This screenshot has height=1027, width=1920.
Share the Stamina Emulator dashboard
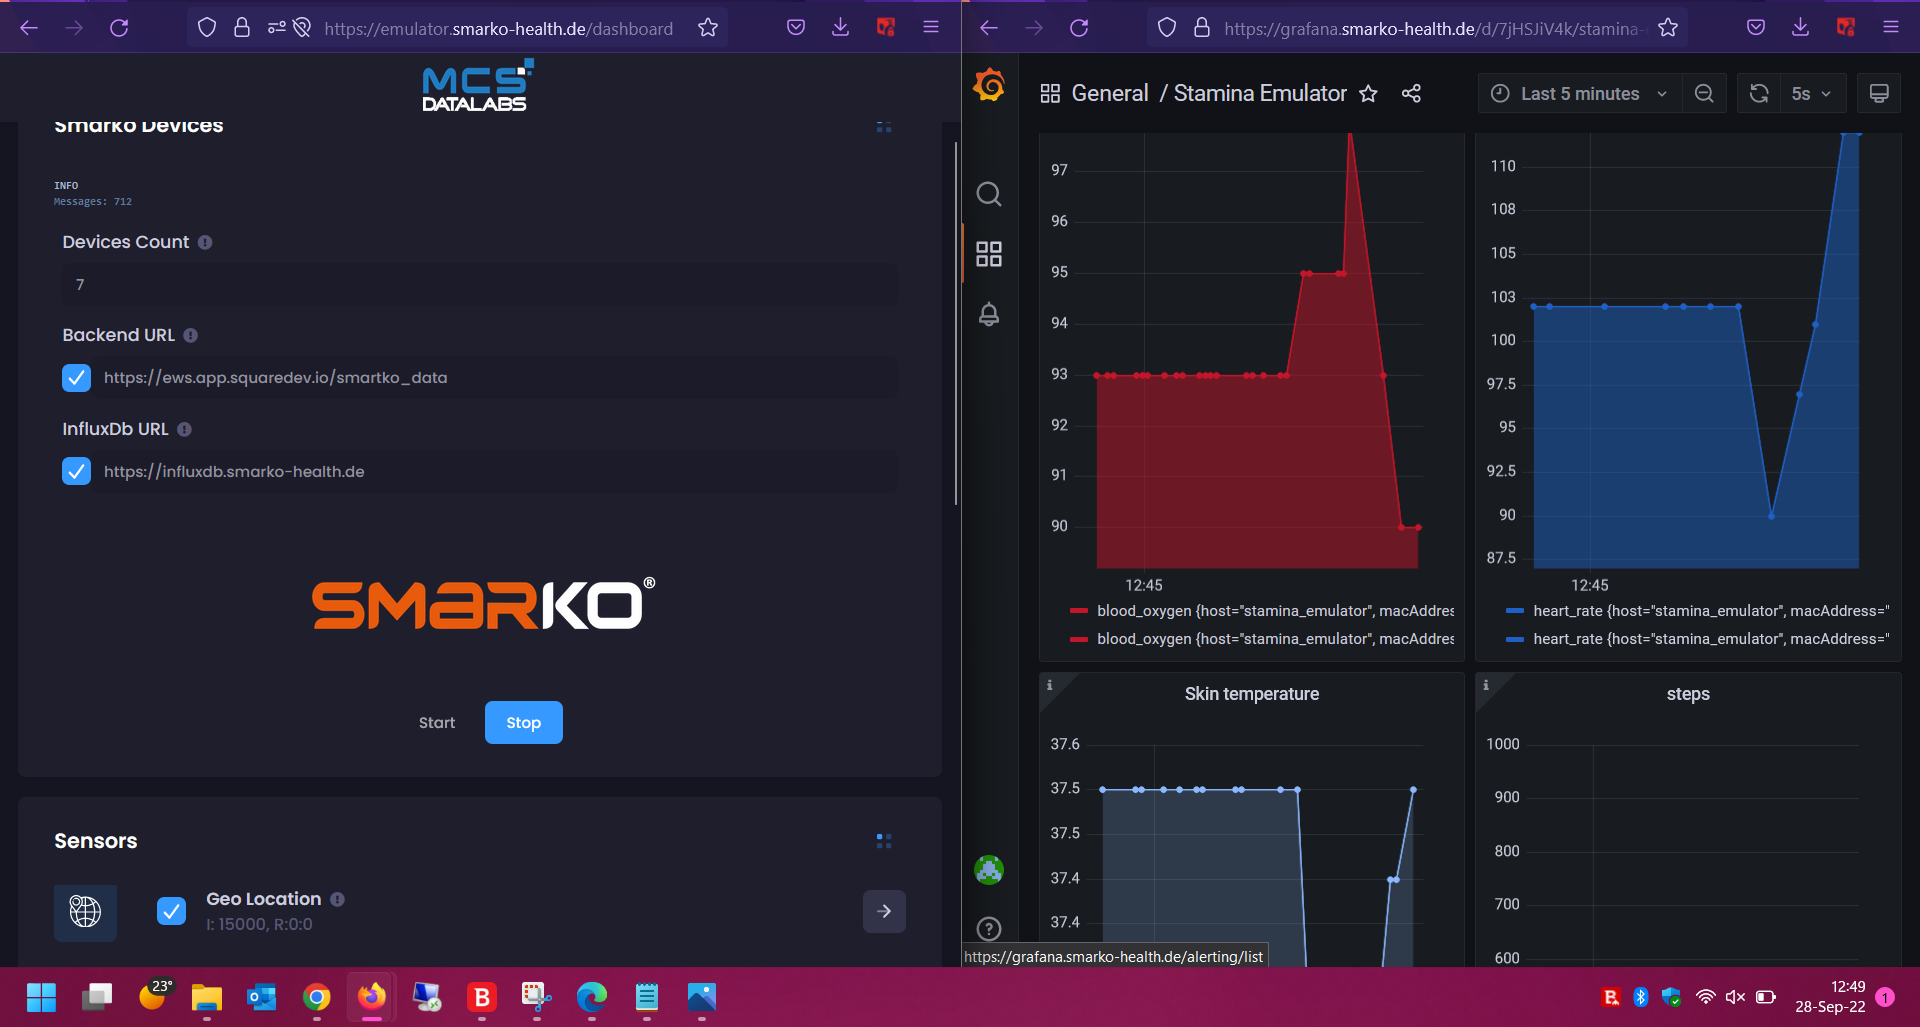point(1411,94)
